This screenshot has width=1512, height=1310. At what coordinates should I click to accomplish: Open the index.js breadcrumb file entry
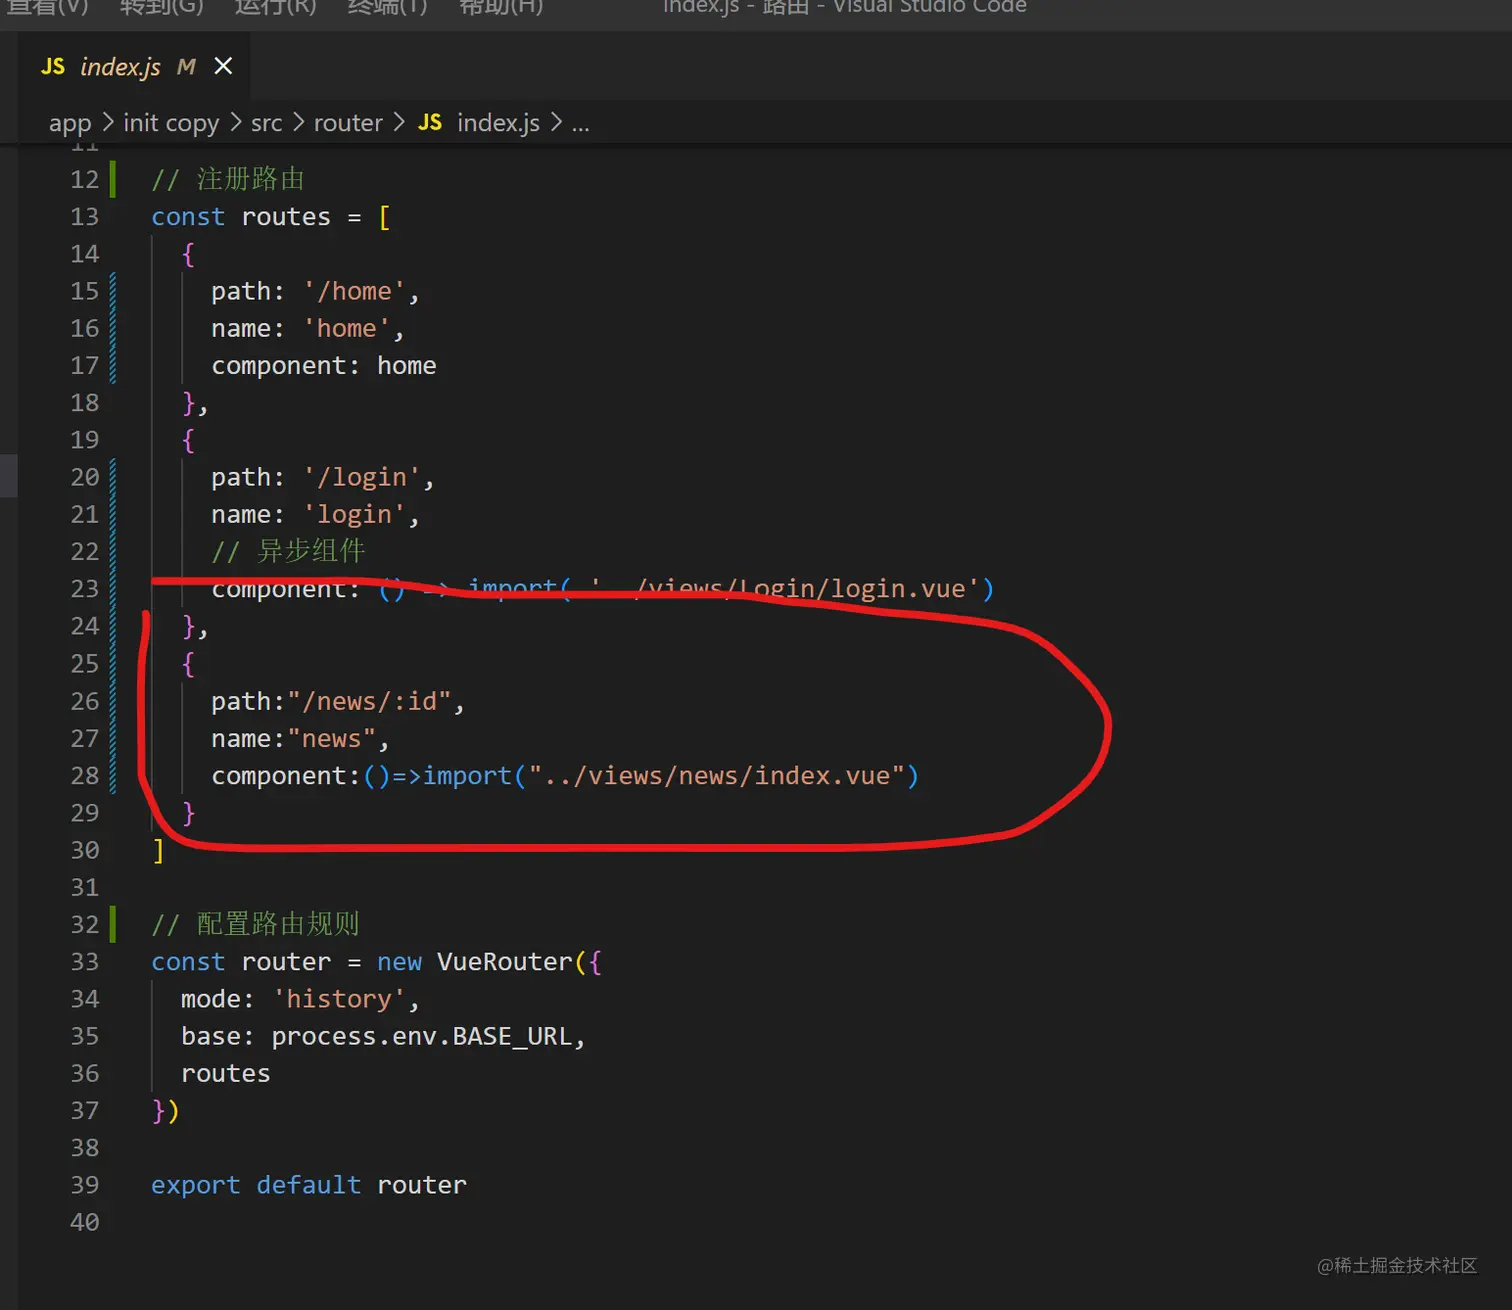[498, 123]
